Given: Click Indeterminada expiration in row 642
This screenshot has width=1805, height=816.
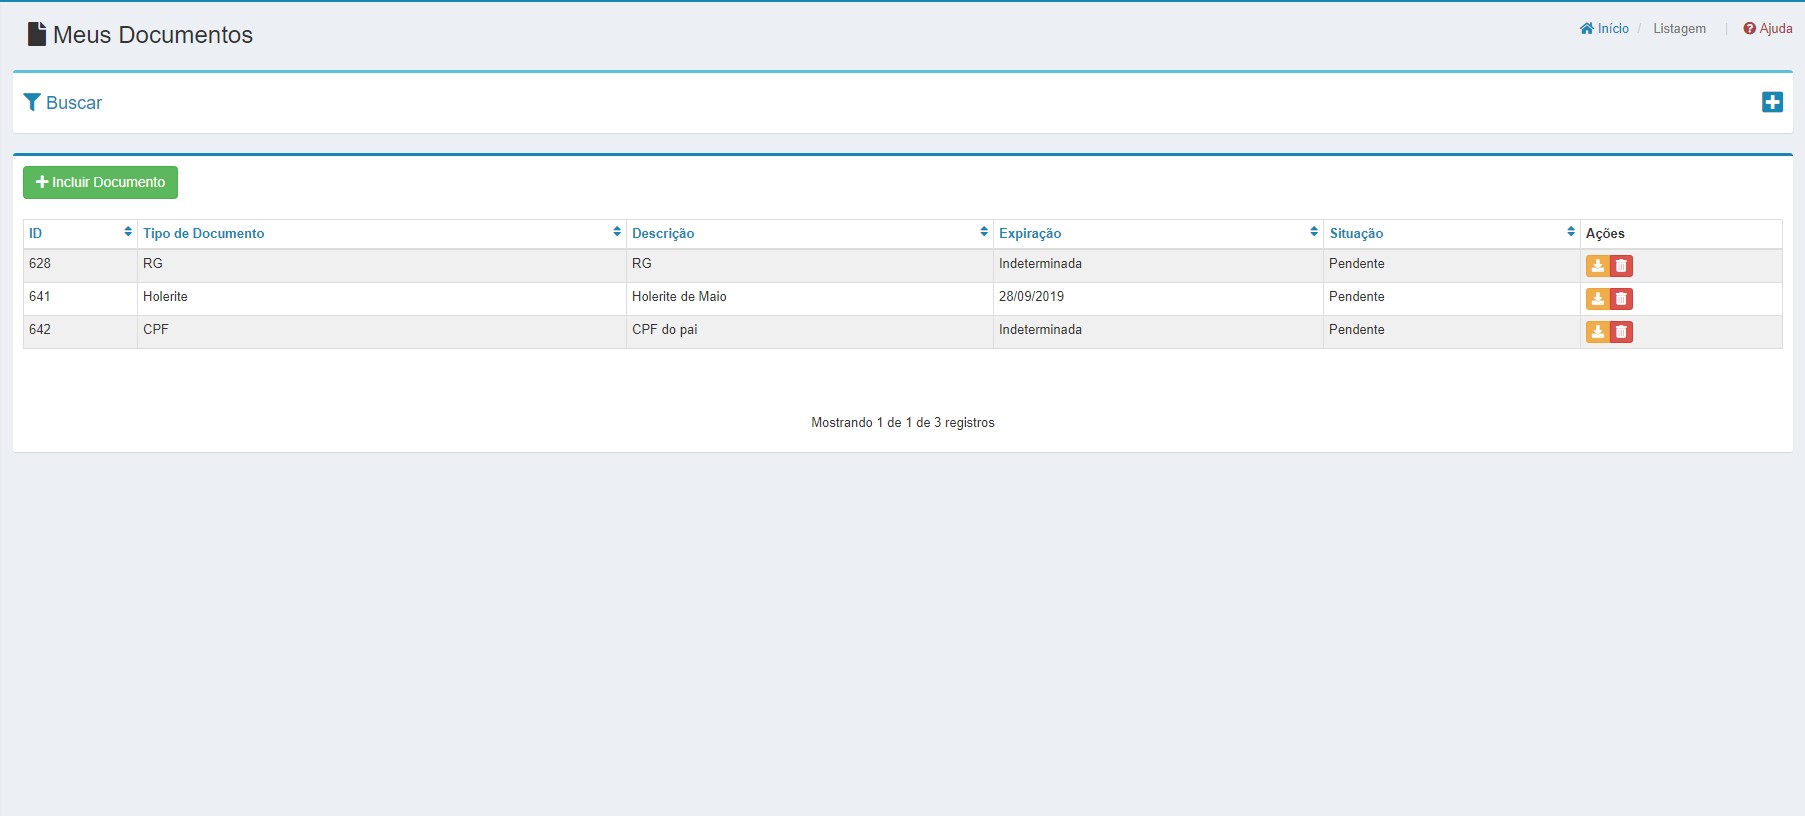Looking at the screenshot, I should click(x=1040, y=329).
